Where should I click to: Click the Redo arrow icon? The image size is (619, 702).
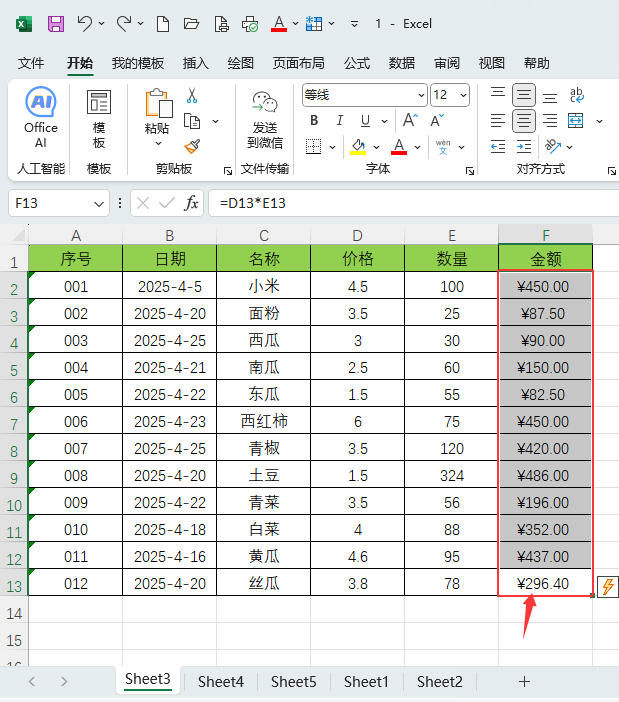pyautogui.click(x=124, y=23)
